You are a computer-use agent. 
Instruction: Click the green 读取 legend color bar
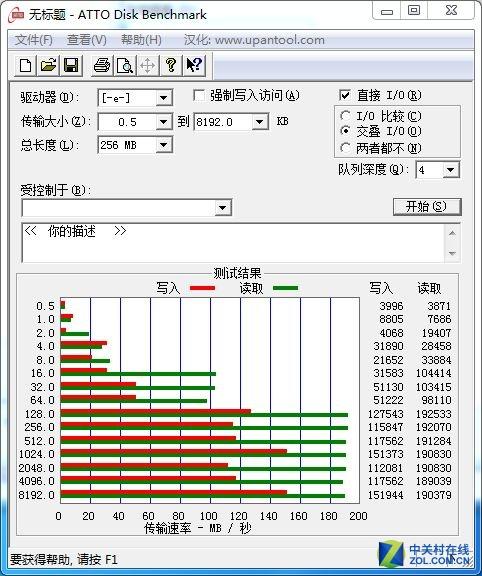tap(285, 288)
